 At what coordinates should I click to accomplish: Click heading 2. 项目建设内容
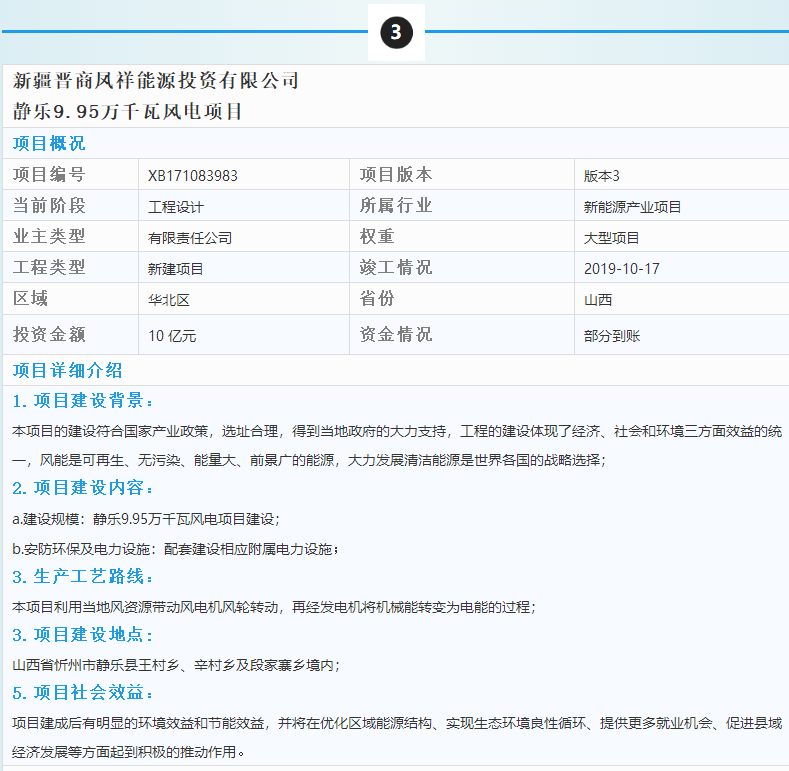coord(82,488)
